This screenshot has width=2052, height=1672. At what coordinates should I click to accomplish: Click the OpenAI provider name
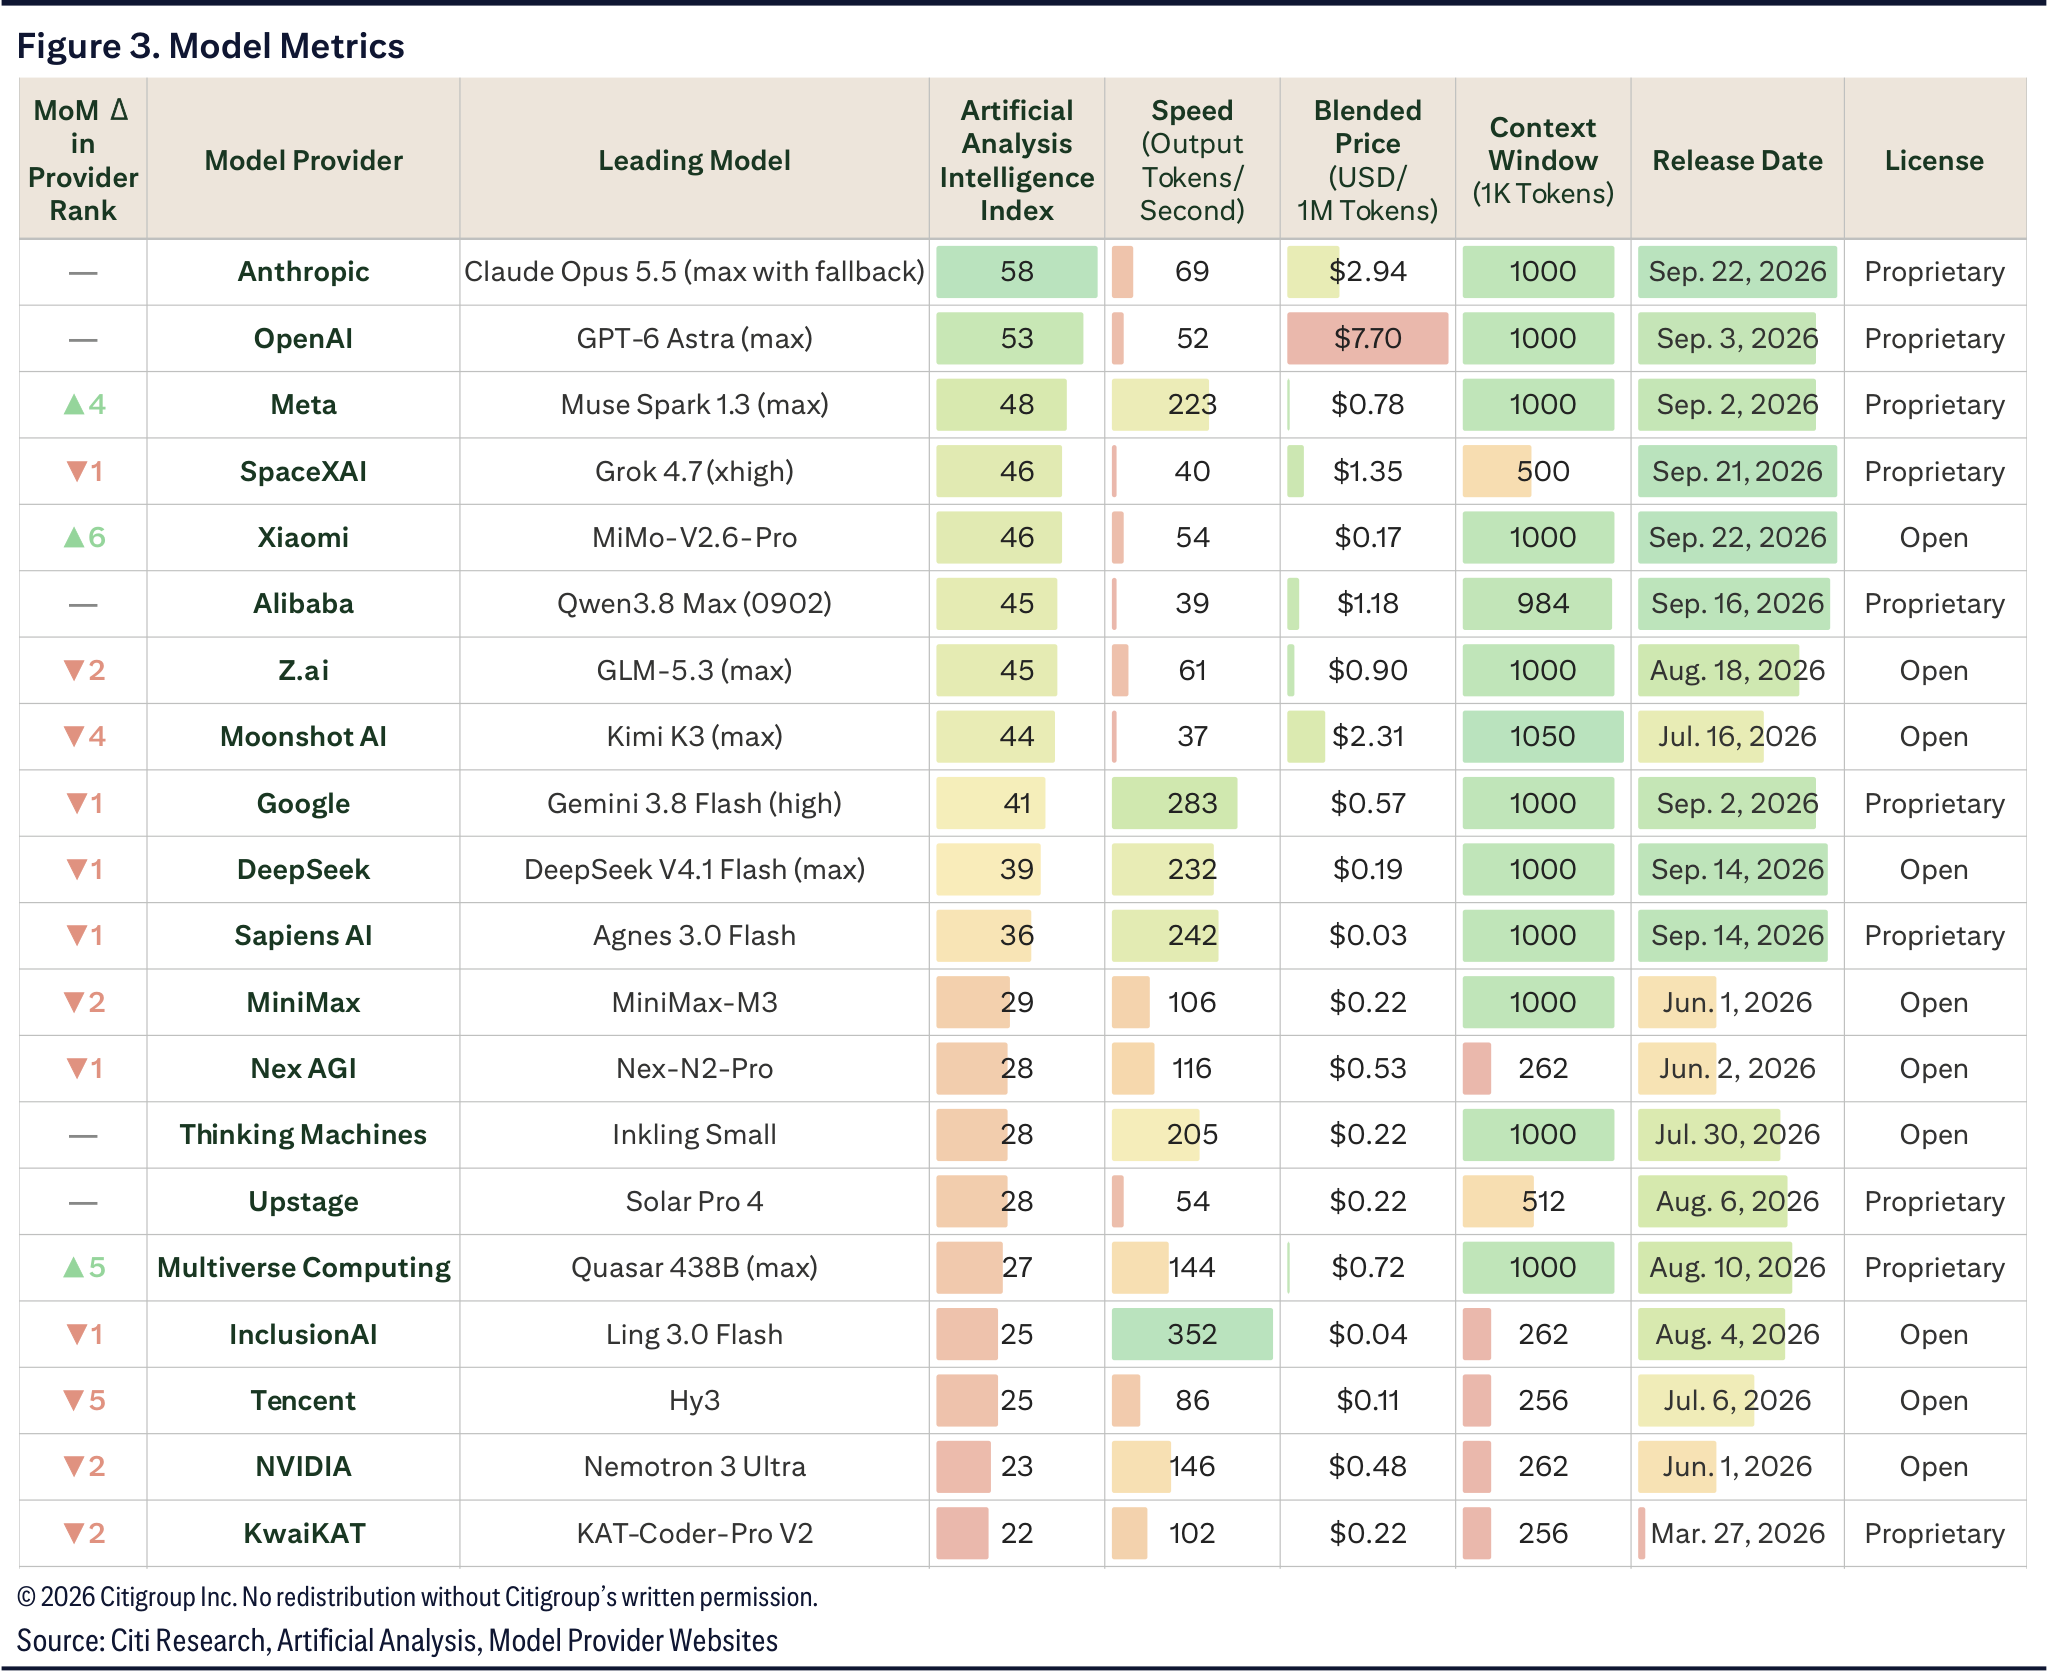[x=303, y=339]
